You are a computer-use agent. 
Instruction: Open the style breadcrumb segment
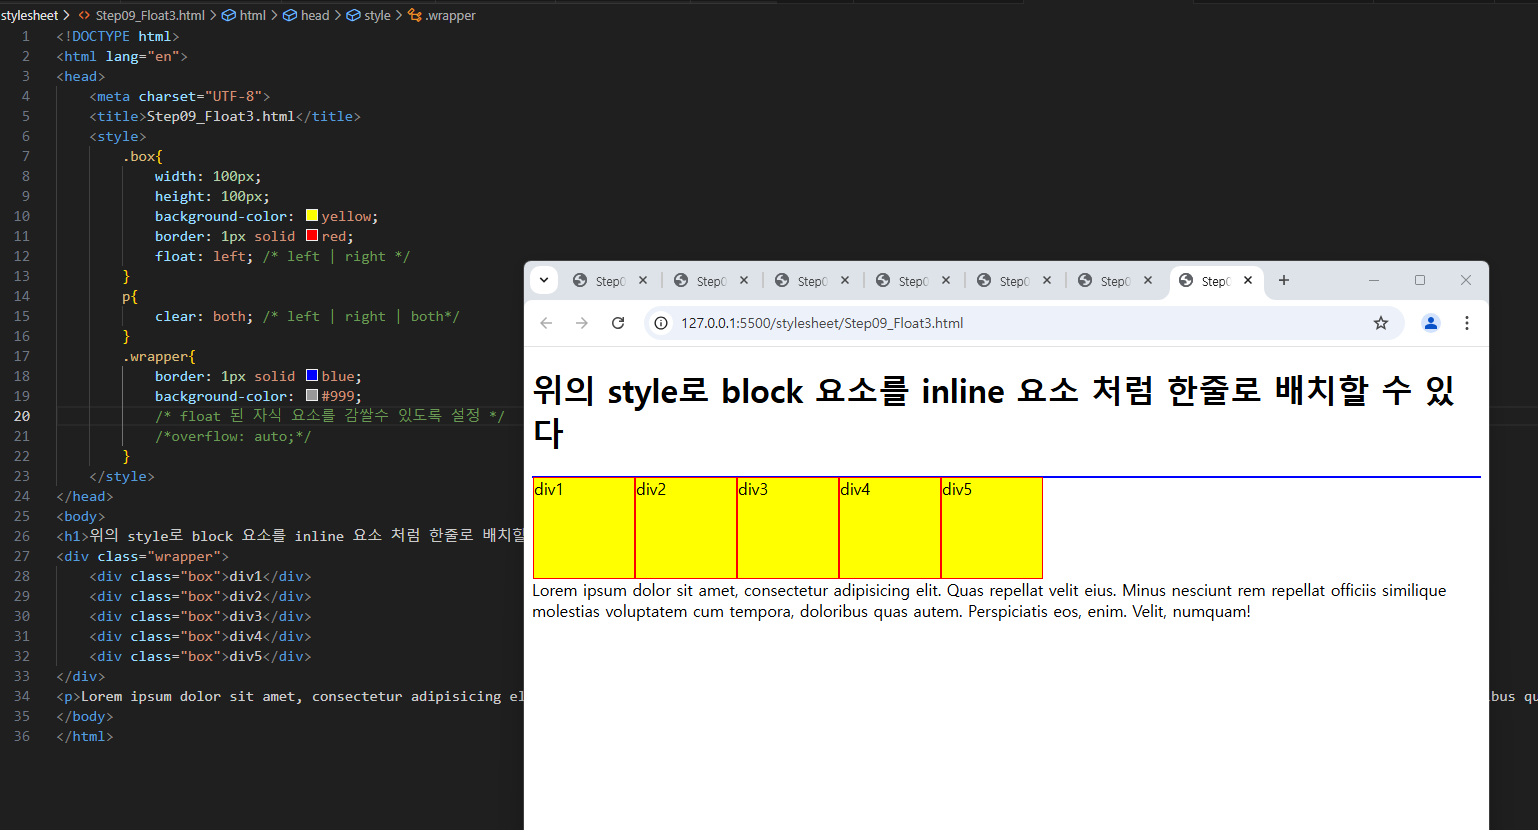pyautogui.click(x=377, y=15)
